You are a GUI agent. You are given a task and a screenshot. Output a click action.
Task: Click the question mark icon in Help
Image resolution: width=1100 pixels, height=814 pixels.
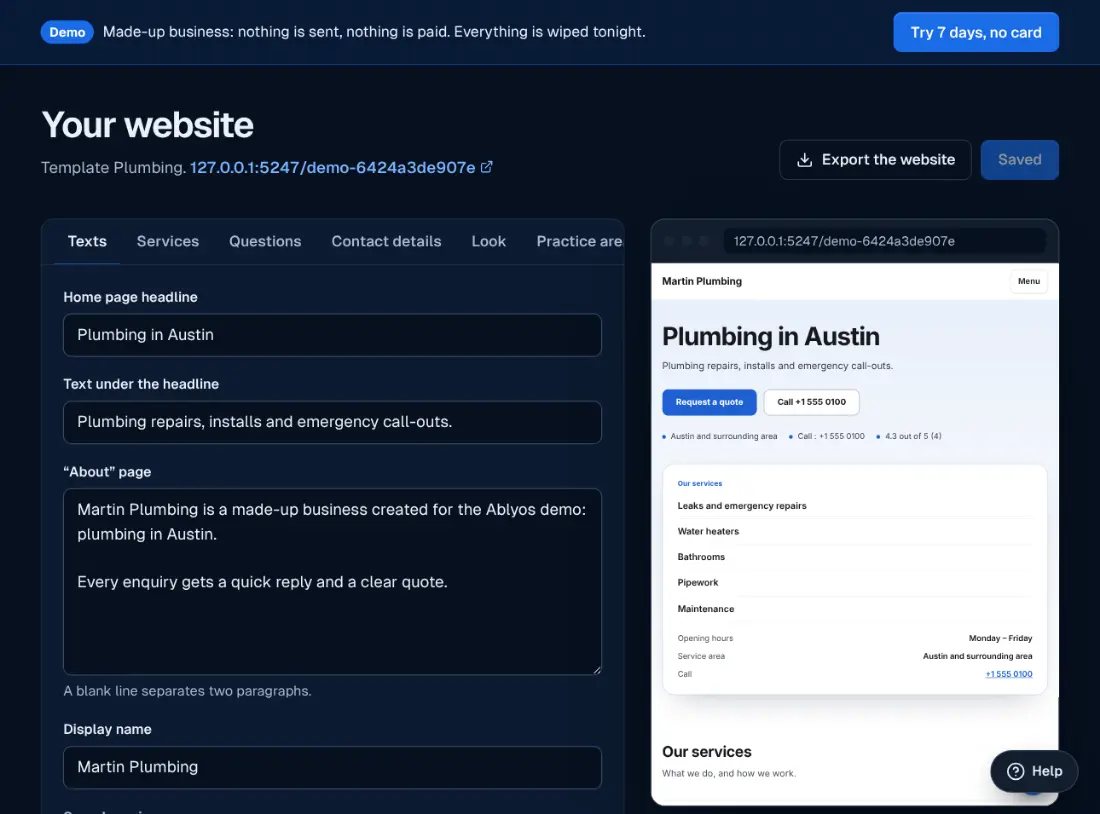pos(1015,771)
